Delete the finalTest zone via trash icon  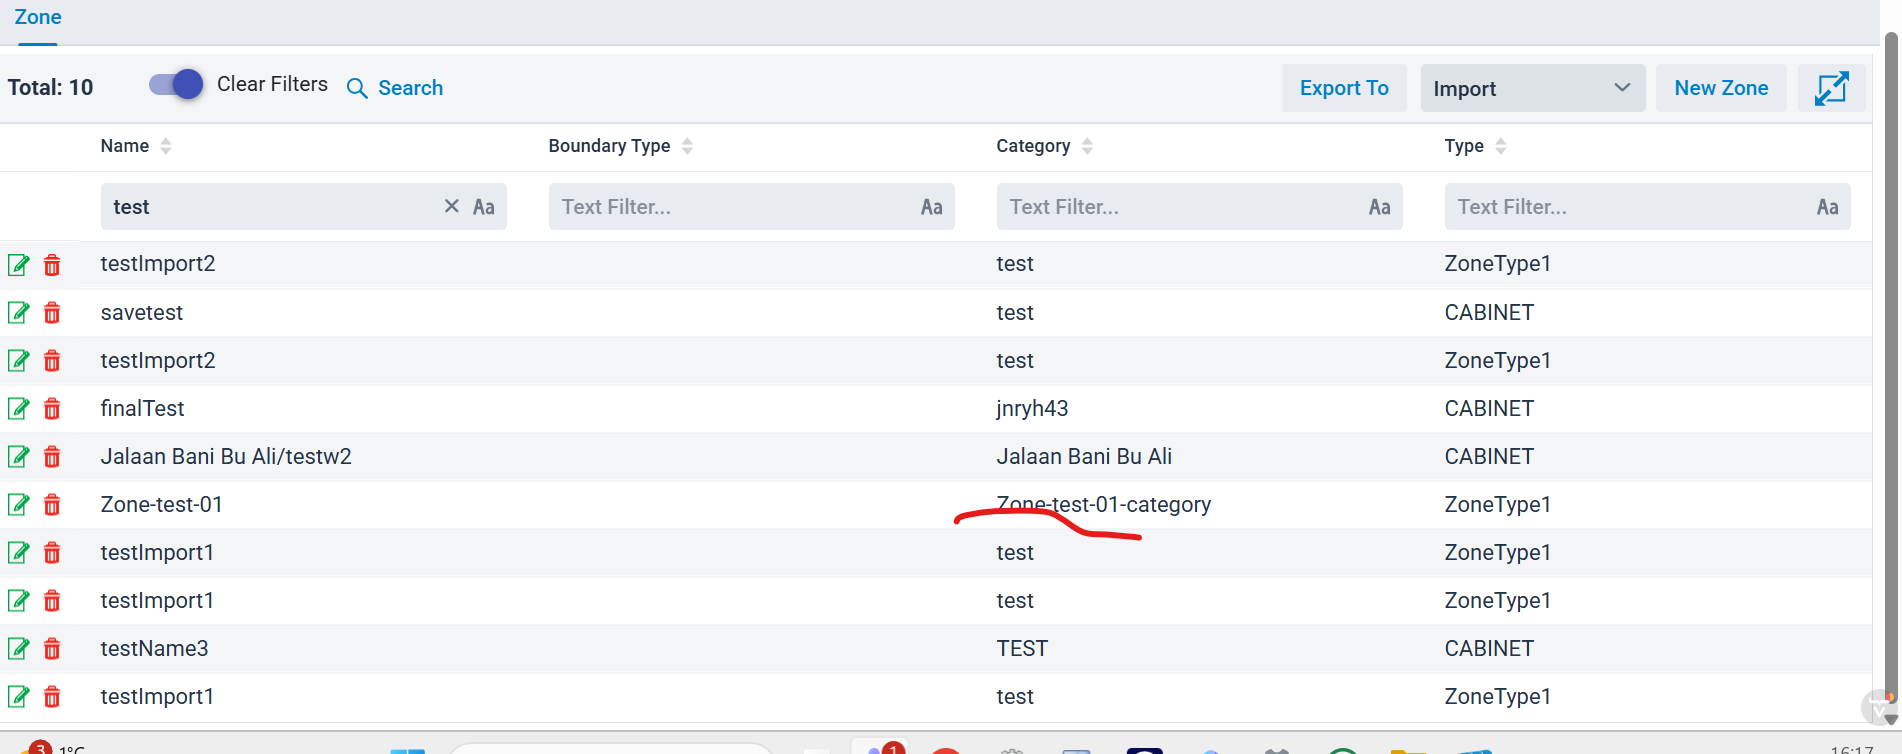click(x=52, y=409)
